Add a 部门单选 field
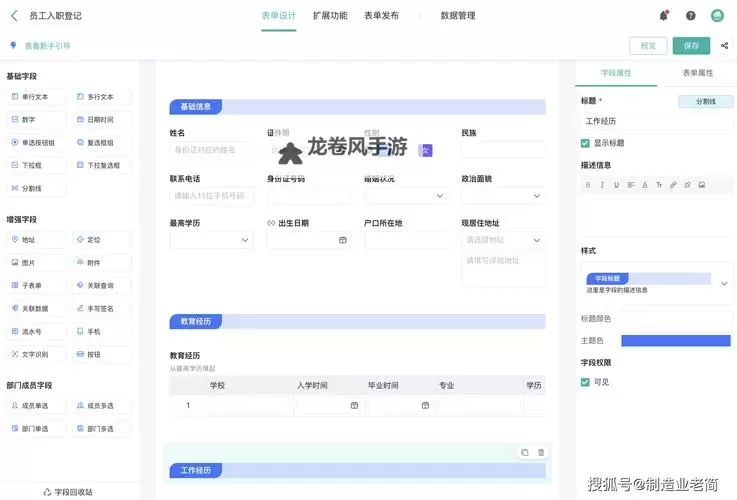Image resolution: width=737 pixels, height=500 pixels. point(36,429)
